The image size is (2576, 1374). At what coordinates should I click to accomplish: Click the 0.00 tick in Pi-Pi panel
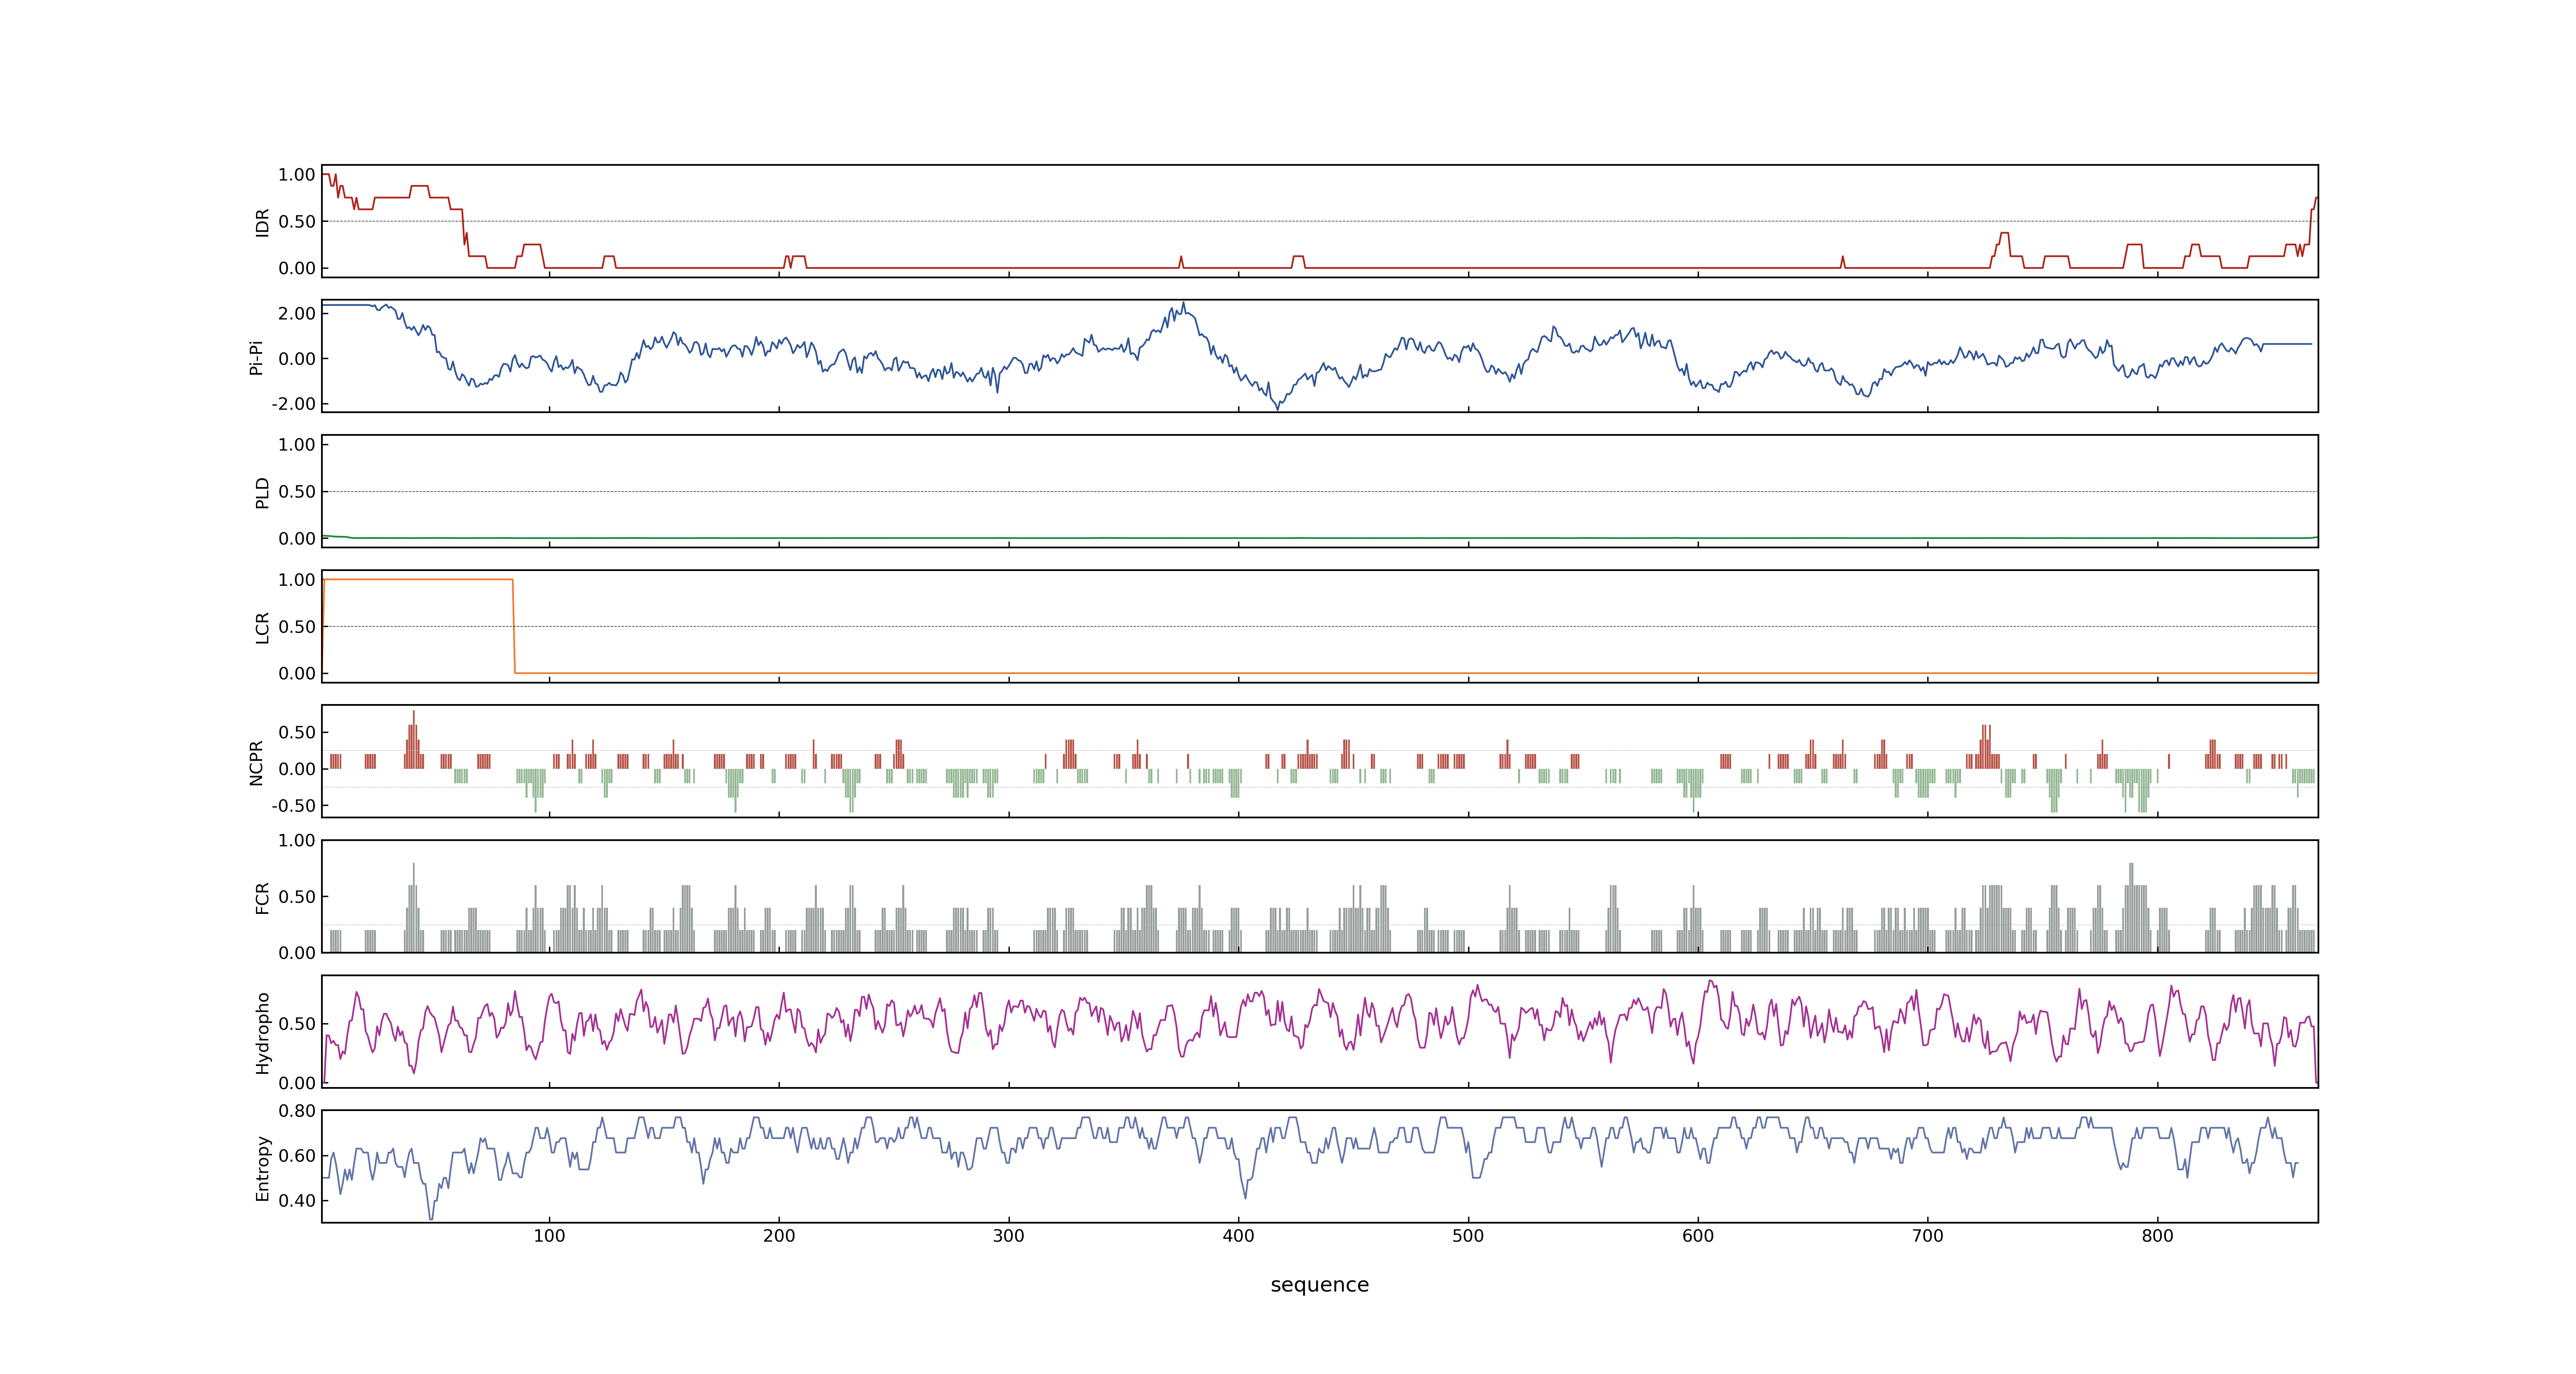click(297, 359)
